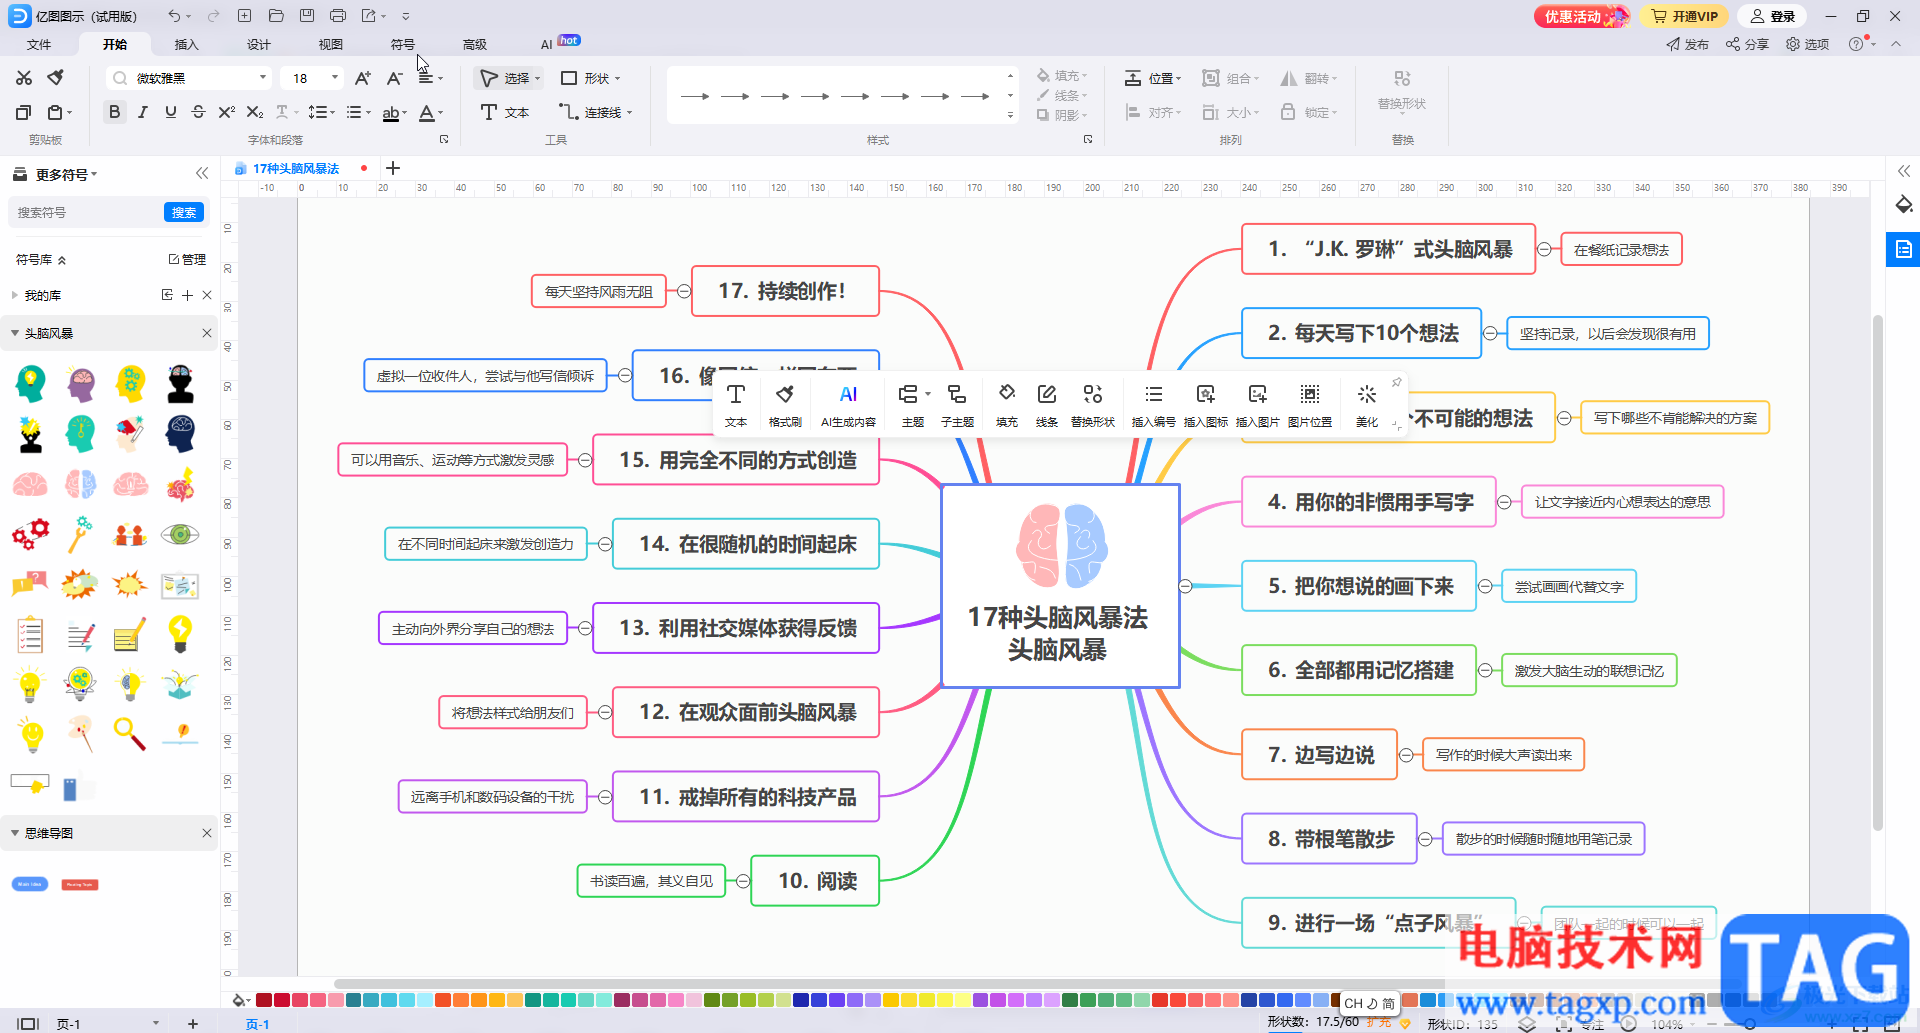The width and height of the screenshot is (1920, 1033).
Task: Click the strikethrough formatting icon
Action: (x=198, y=112)
